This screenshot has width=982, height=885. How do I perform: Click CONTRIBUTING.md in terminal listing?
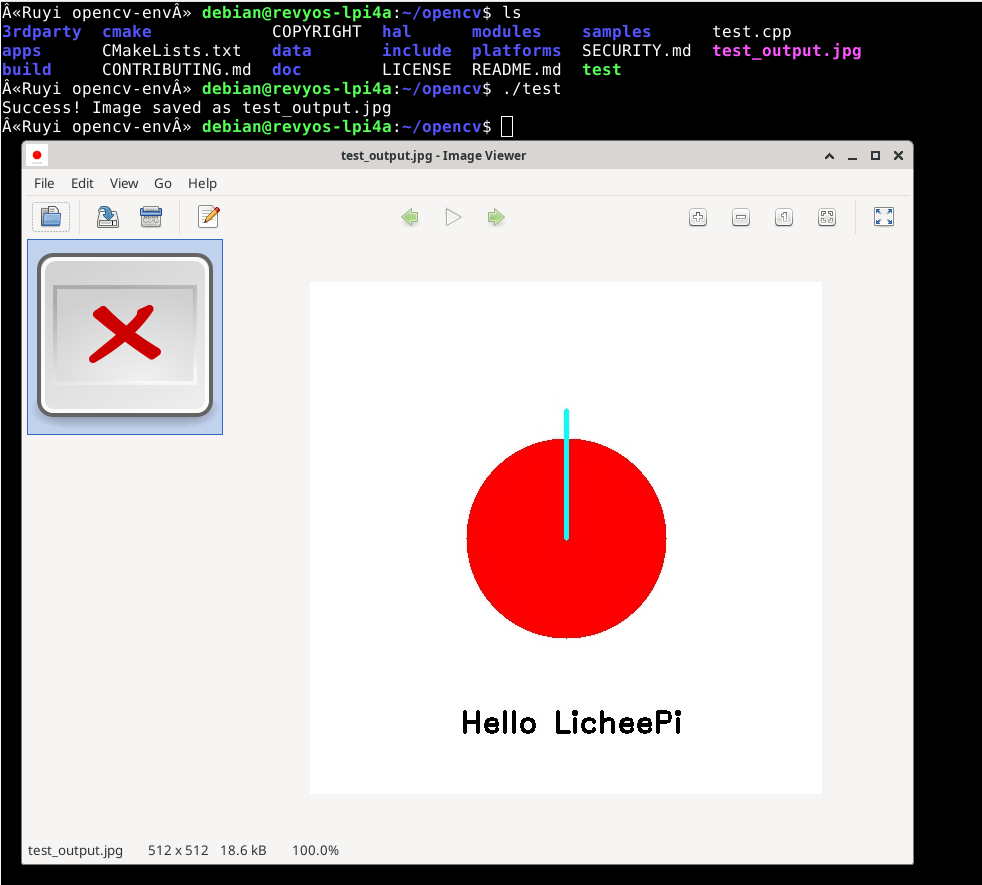coord(177,70)
